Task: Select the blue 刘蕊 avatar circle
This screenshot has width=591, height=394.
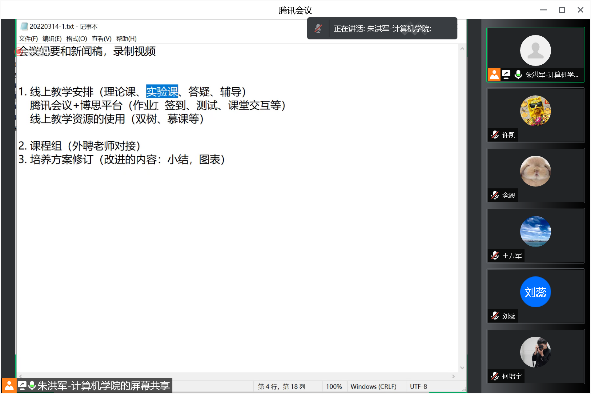Action: 535,291
